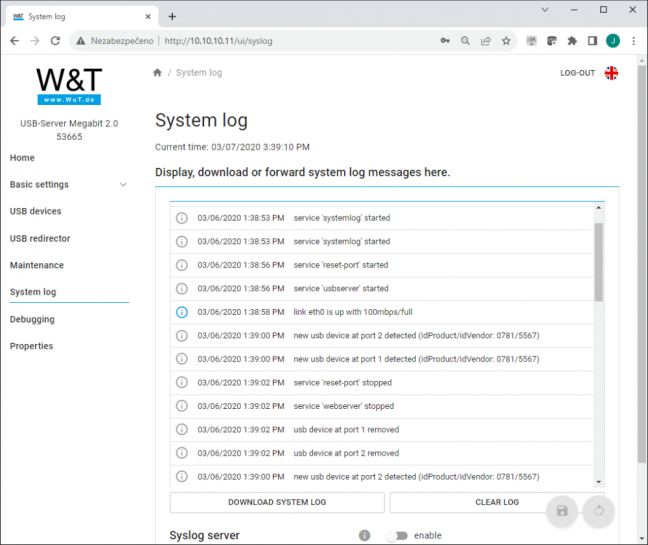Click the zoom magnifier icon in address bar
The width and height of the screenshot is (648, 545).
click(465, 40)
